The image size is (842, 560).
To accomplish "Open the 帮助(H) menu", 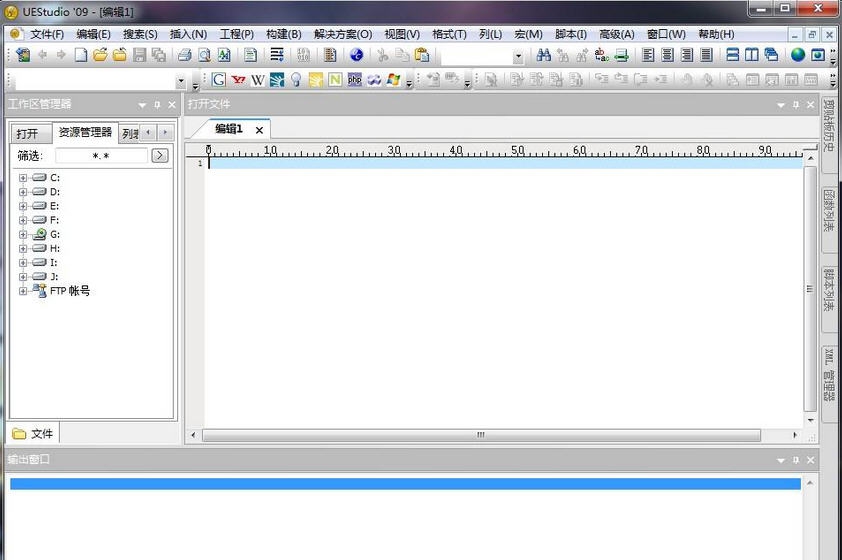I will (716, 34).
